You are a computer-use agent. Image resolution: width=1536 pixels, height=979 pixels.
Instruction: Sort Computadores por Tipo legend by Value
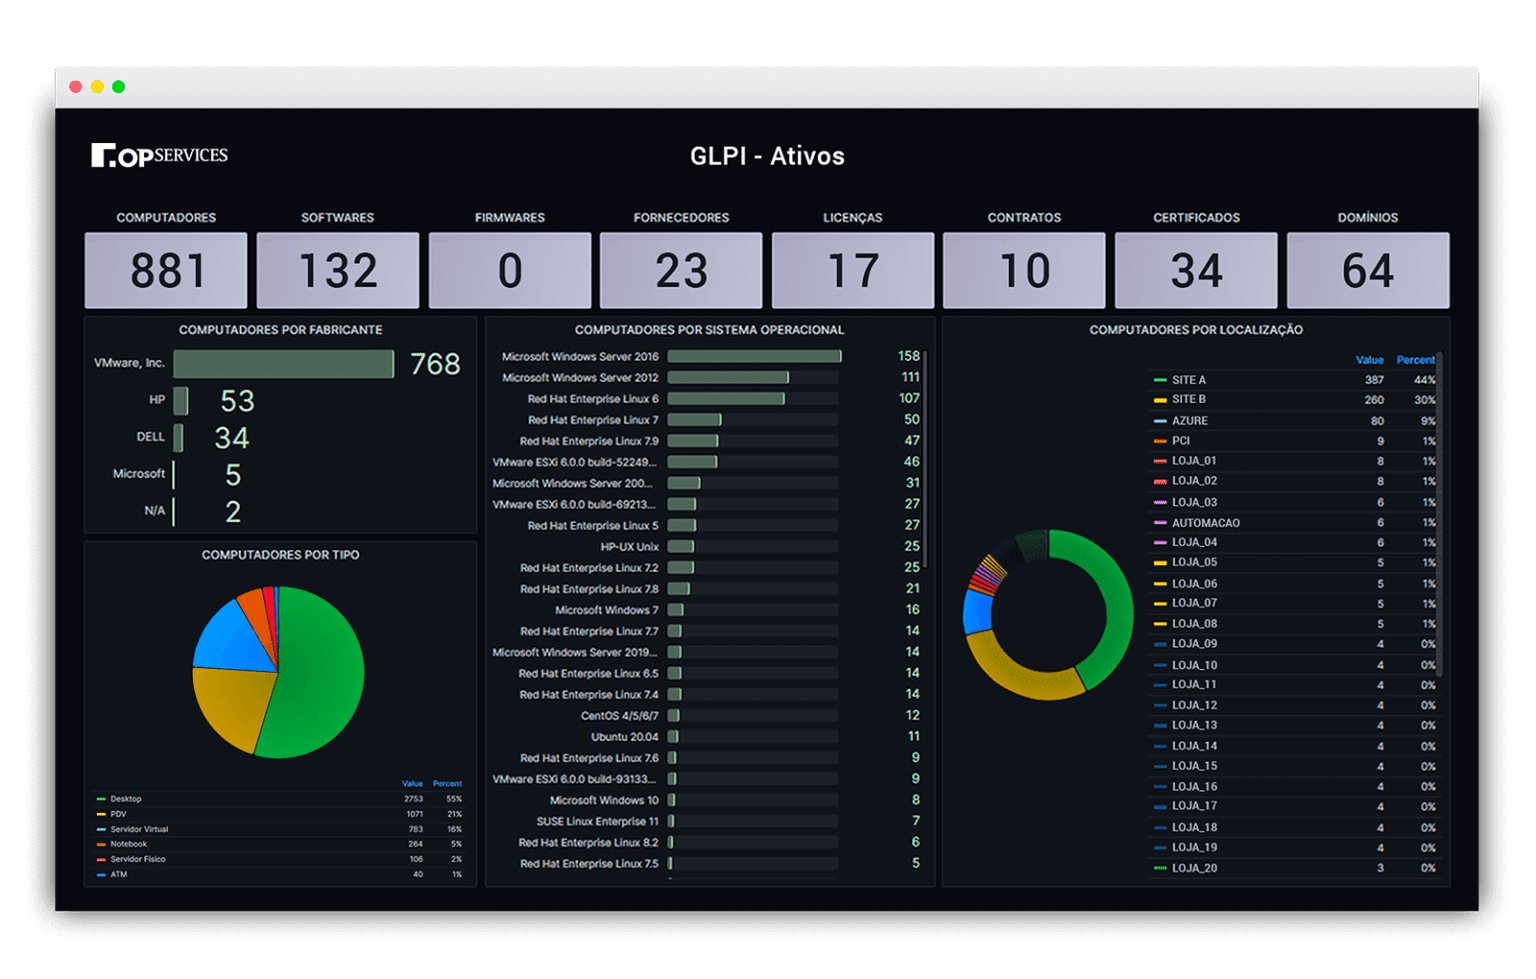click(x=412, y=784)
